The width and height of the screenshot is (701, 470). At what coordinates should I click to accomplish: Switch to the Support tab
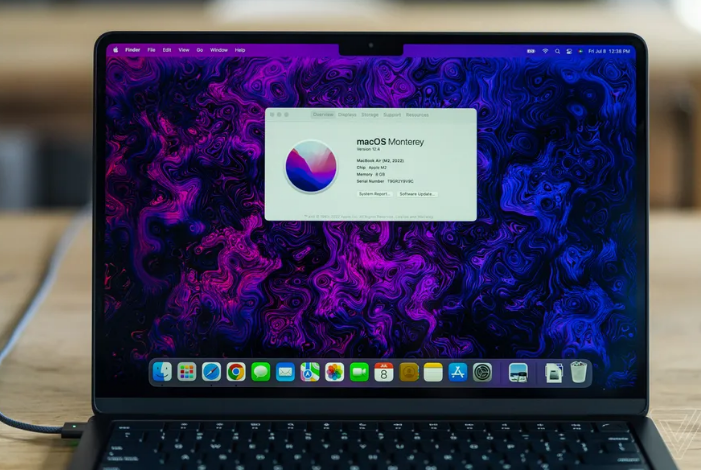click(392, 115)
